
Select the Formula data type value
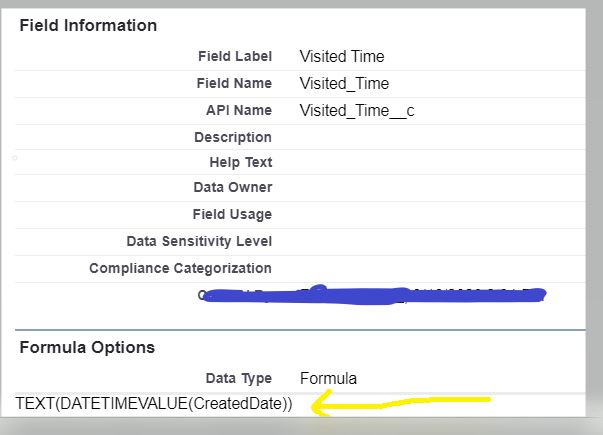point(328,378)
